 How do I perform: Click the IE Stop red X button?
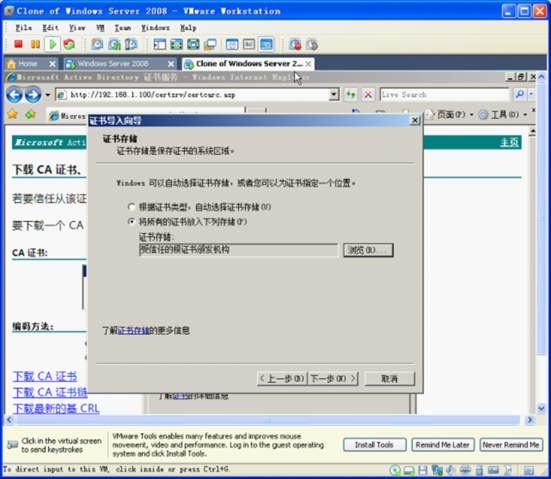(x=368, y=95)
